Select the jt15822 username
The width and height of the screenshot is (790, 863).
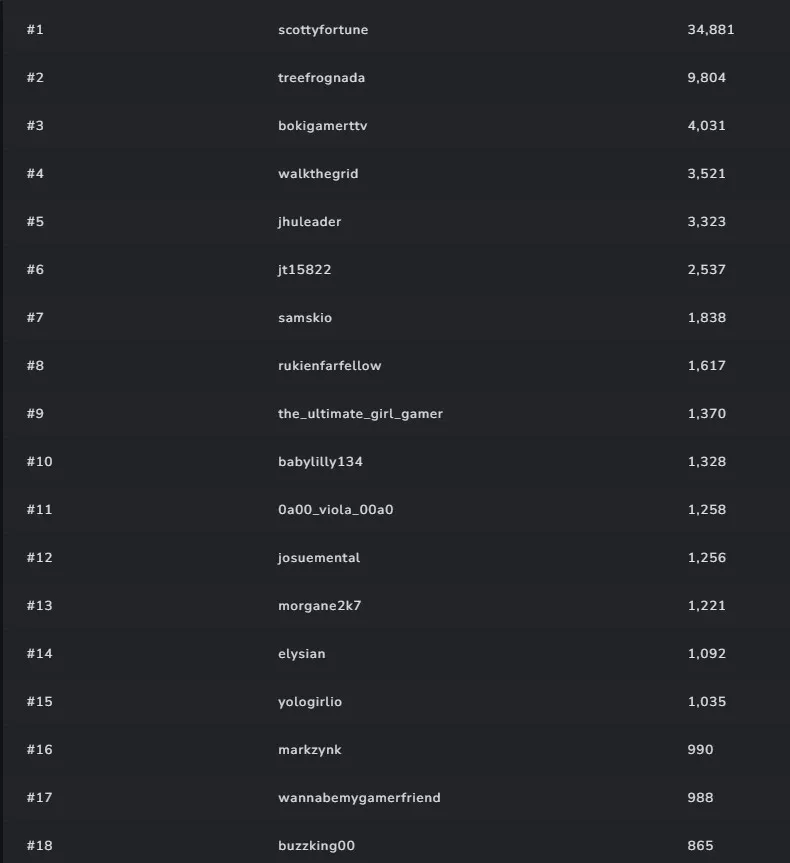click(305, 270)
